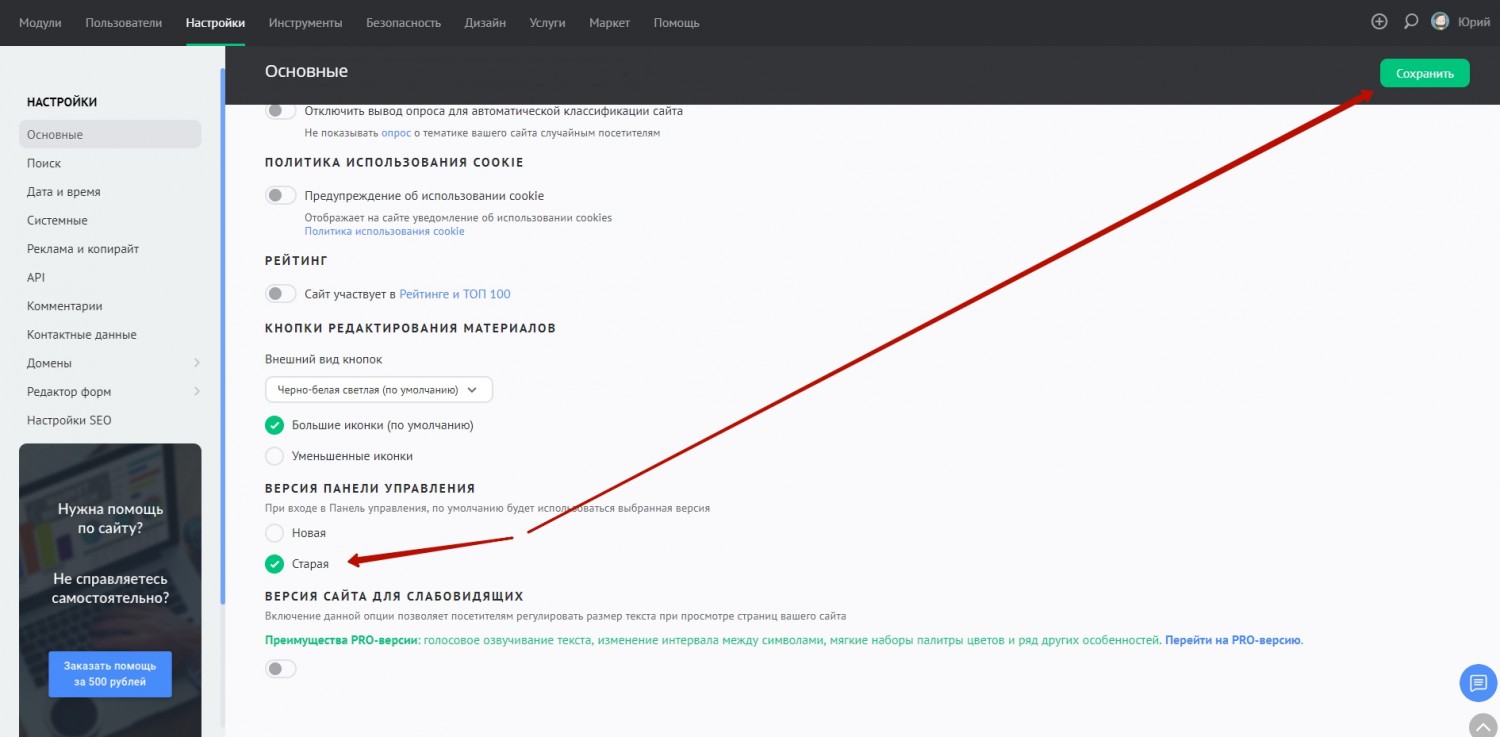
Task: Click Заказать помощь за 500 рублей button
Action: pyautogui.click(x=110, y=674)
